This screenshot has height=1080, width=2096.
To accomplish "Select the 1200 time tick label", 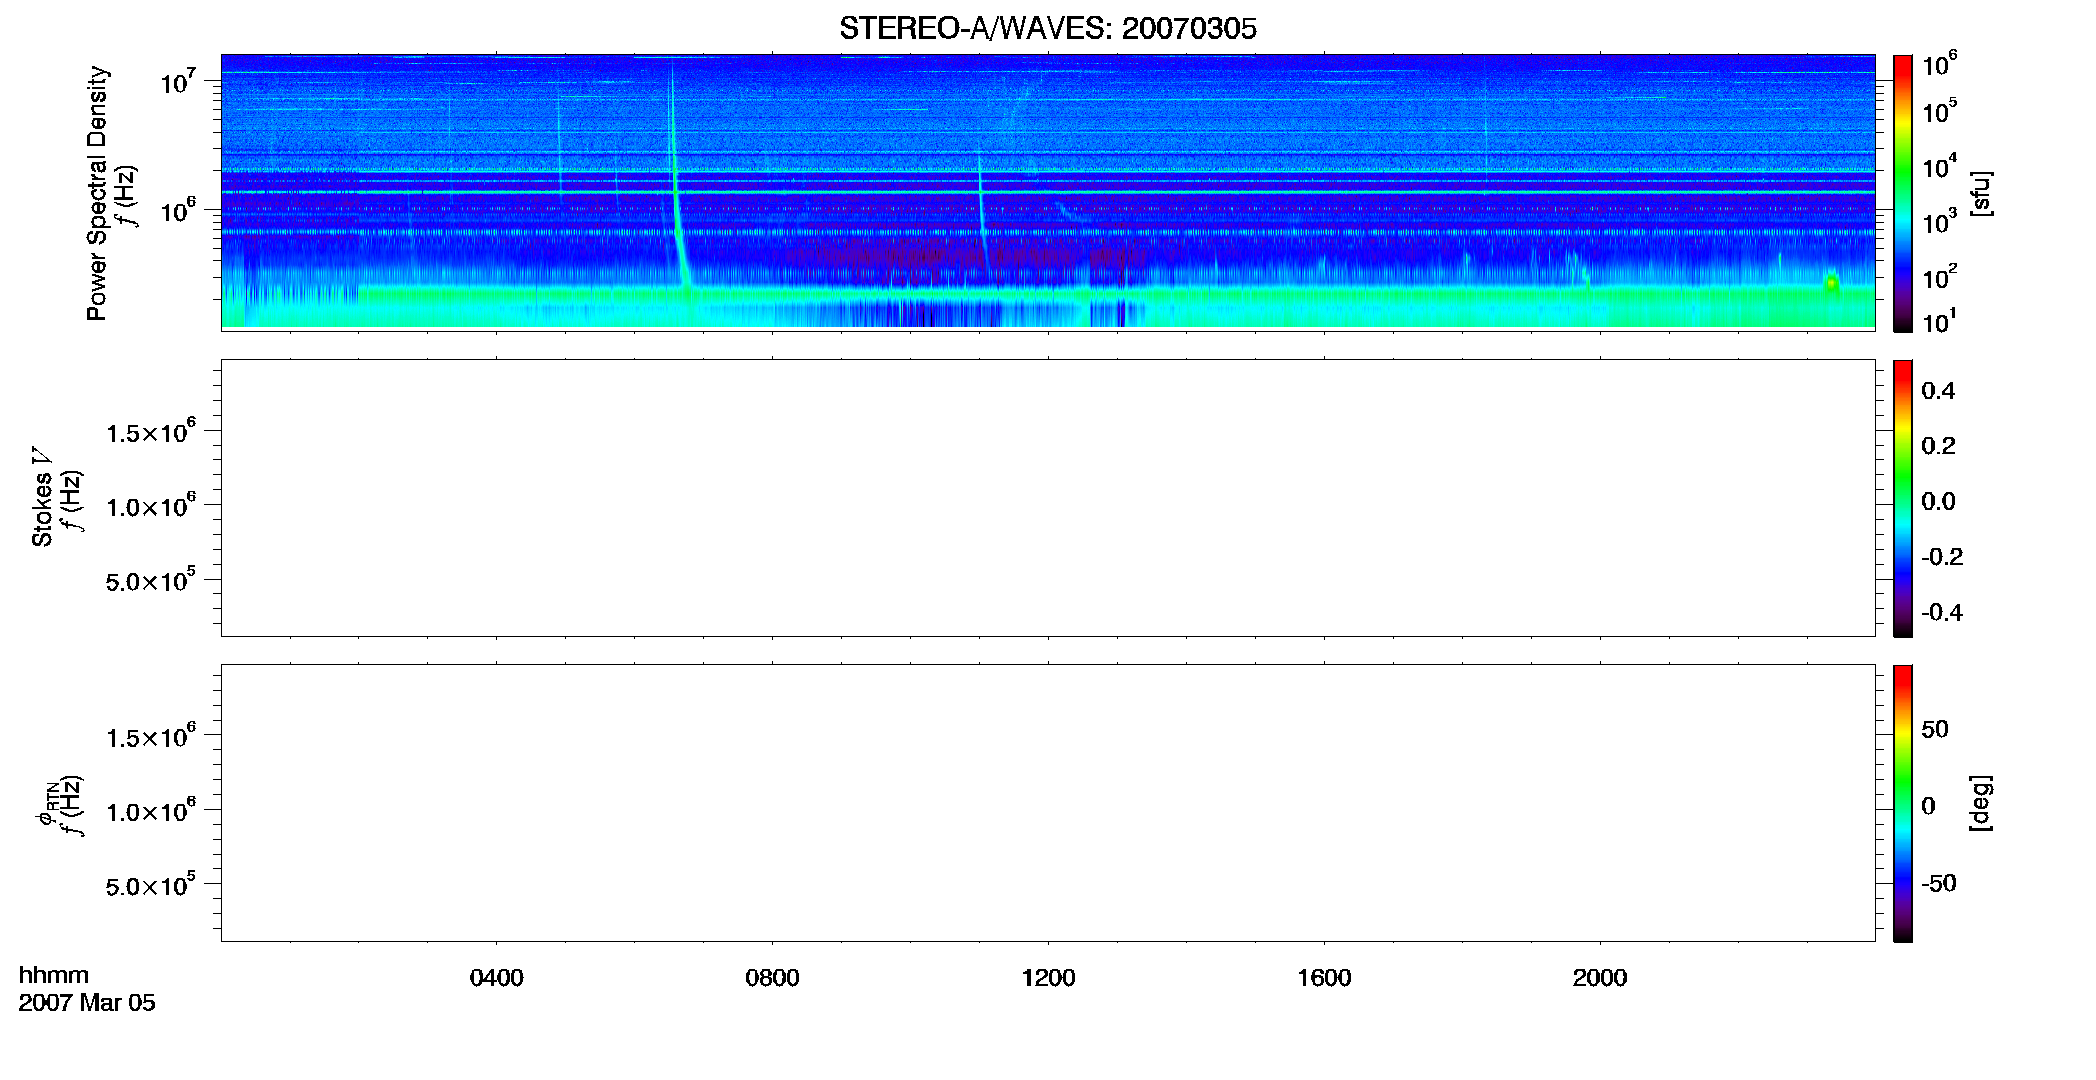I will [1048, 978].
